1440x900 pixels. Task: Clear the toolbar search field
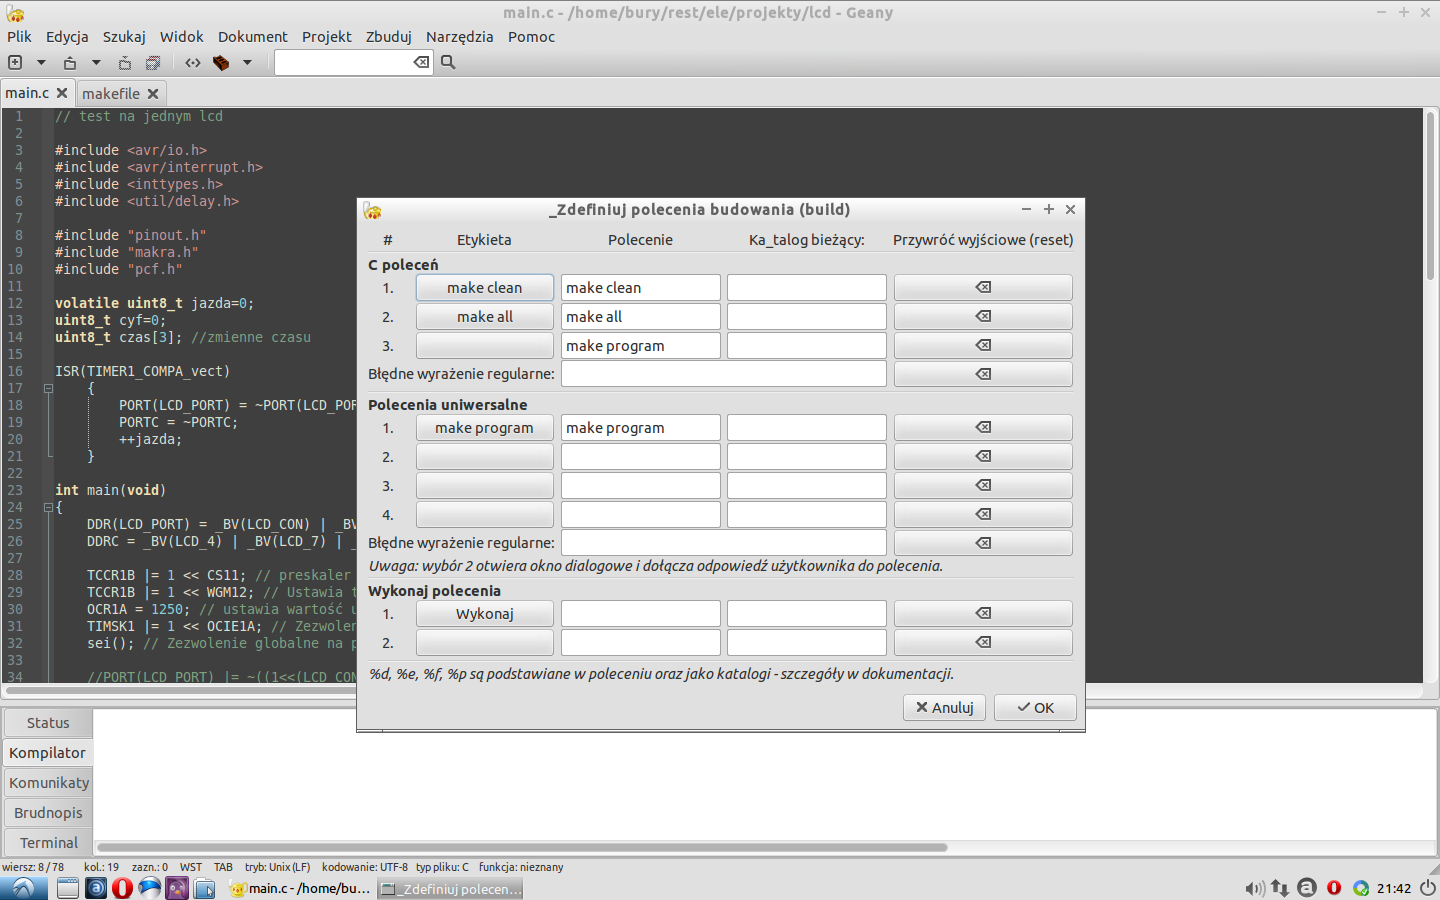421,62
